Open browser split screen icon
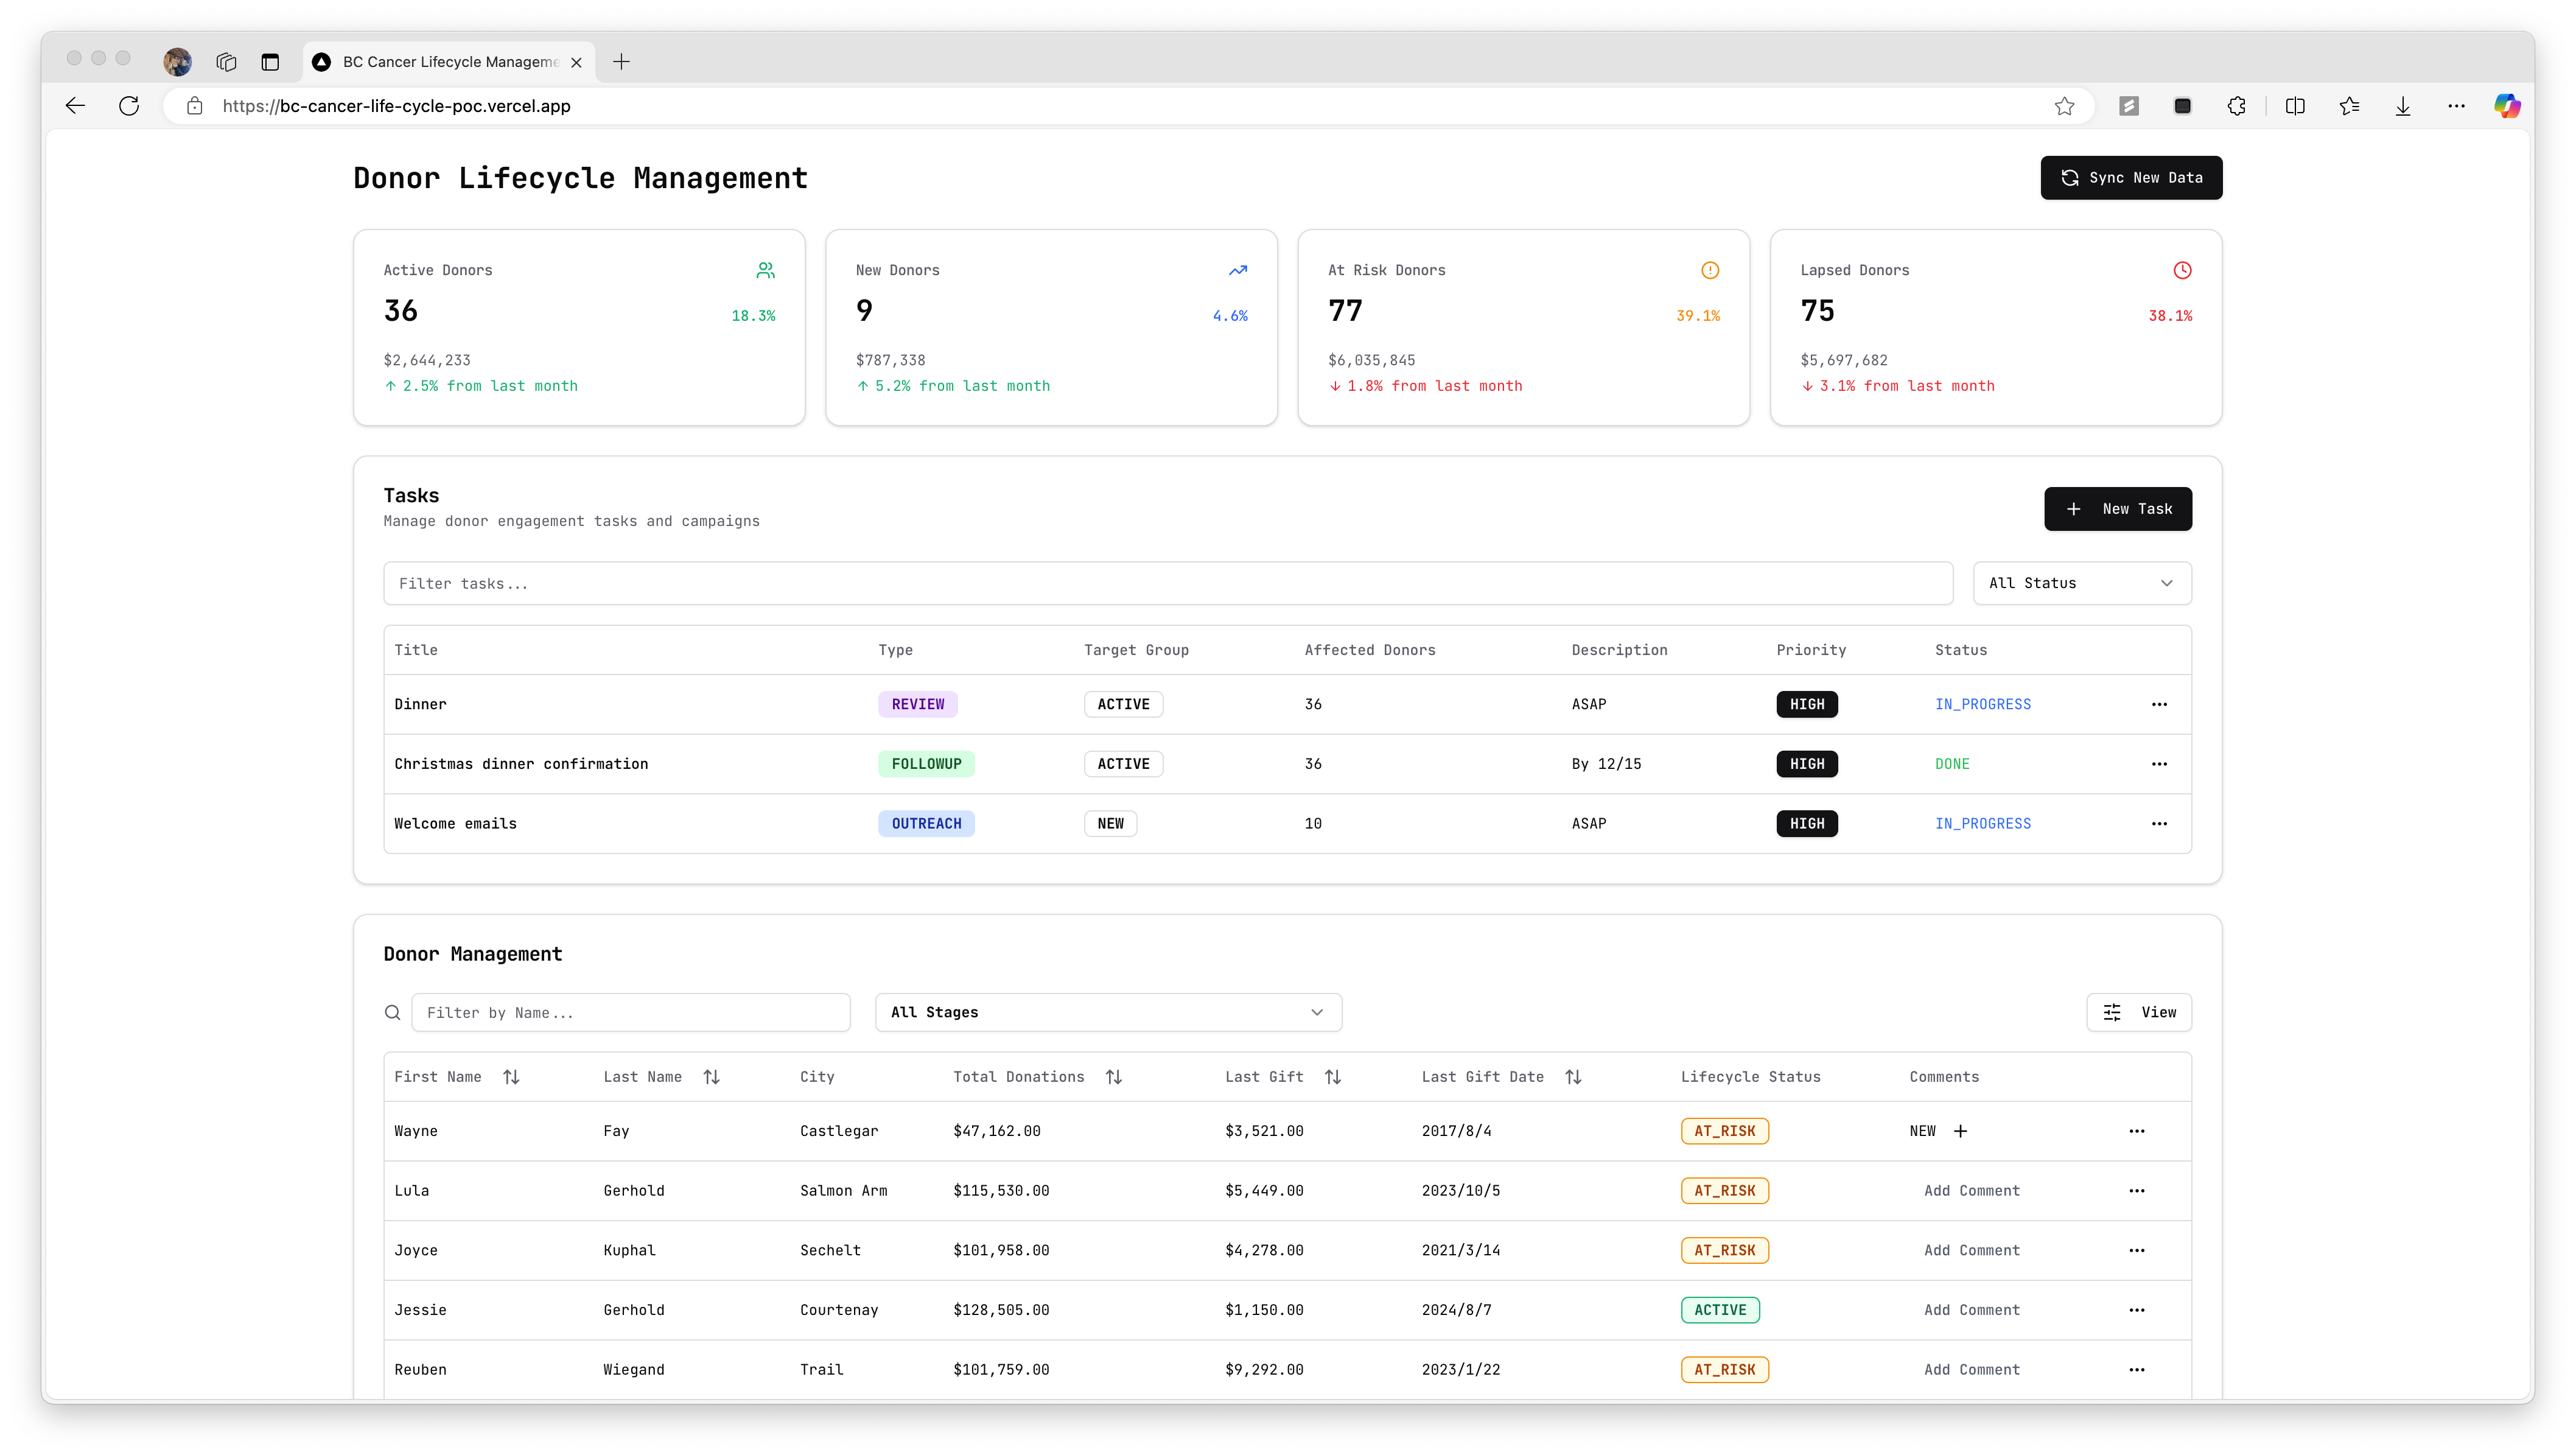 (2295, 106)
